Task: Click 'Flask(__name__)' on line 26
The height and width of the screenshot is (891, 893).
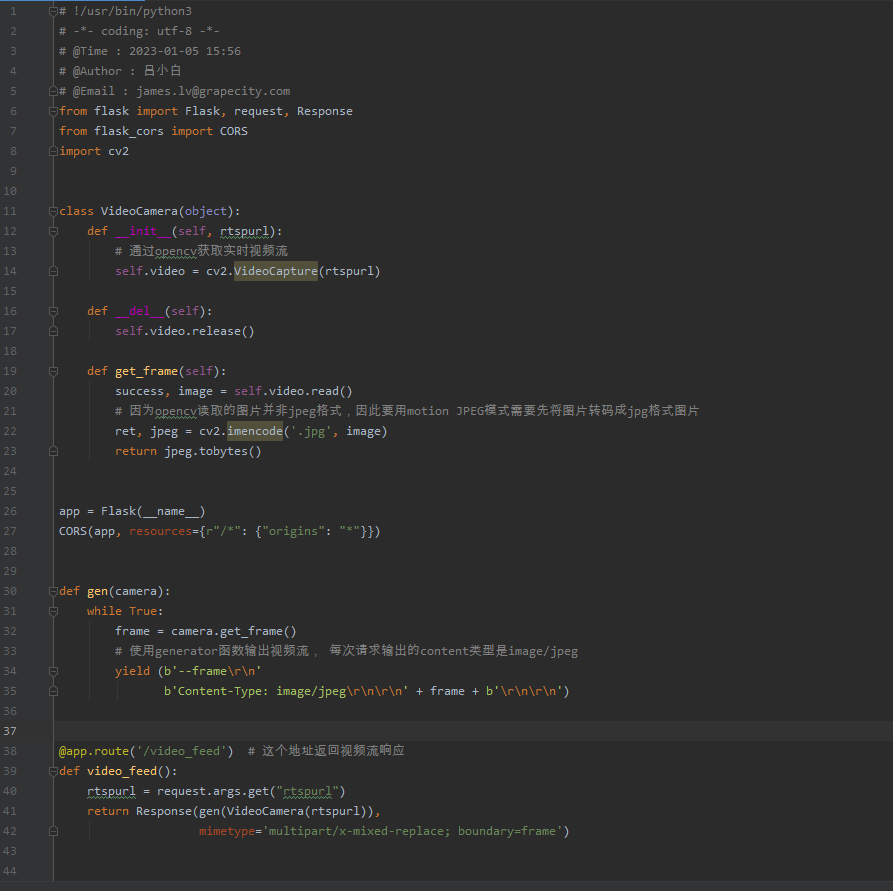Action: (x=153, y=511)
